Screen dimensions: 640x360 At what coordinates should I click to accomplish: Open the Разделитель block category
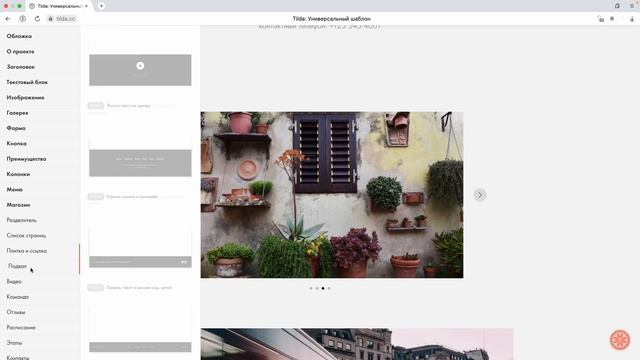[22, 220]
